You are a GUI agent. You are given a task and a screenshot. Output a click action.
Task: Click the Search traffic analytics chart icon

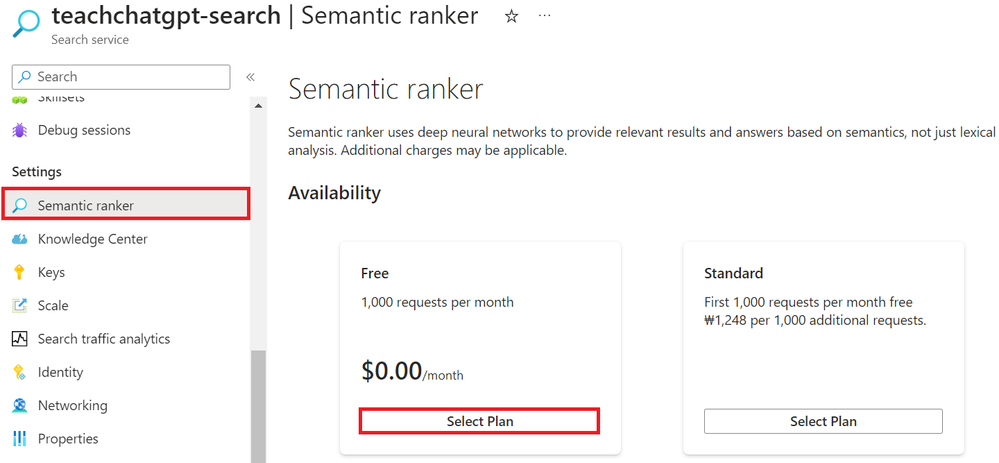click(19, 339)
